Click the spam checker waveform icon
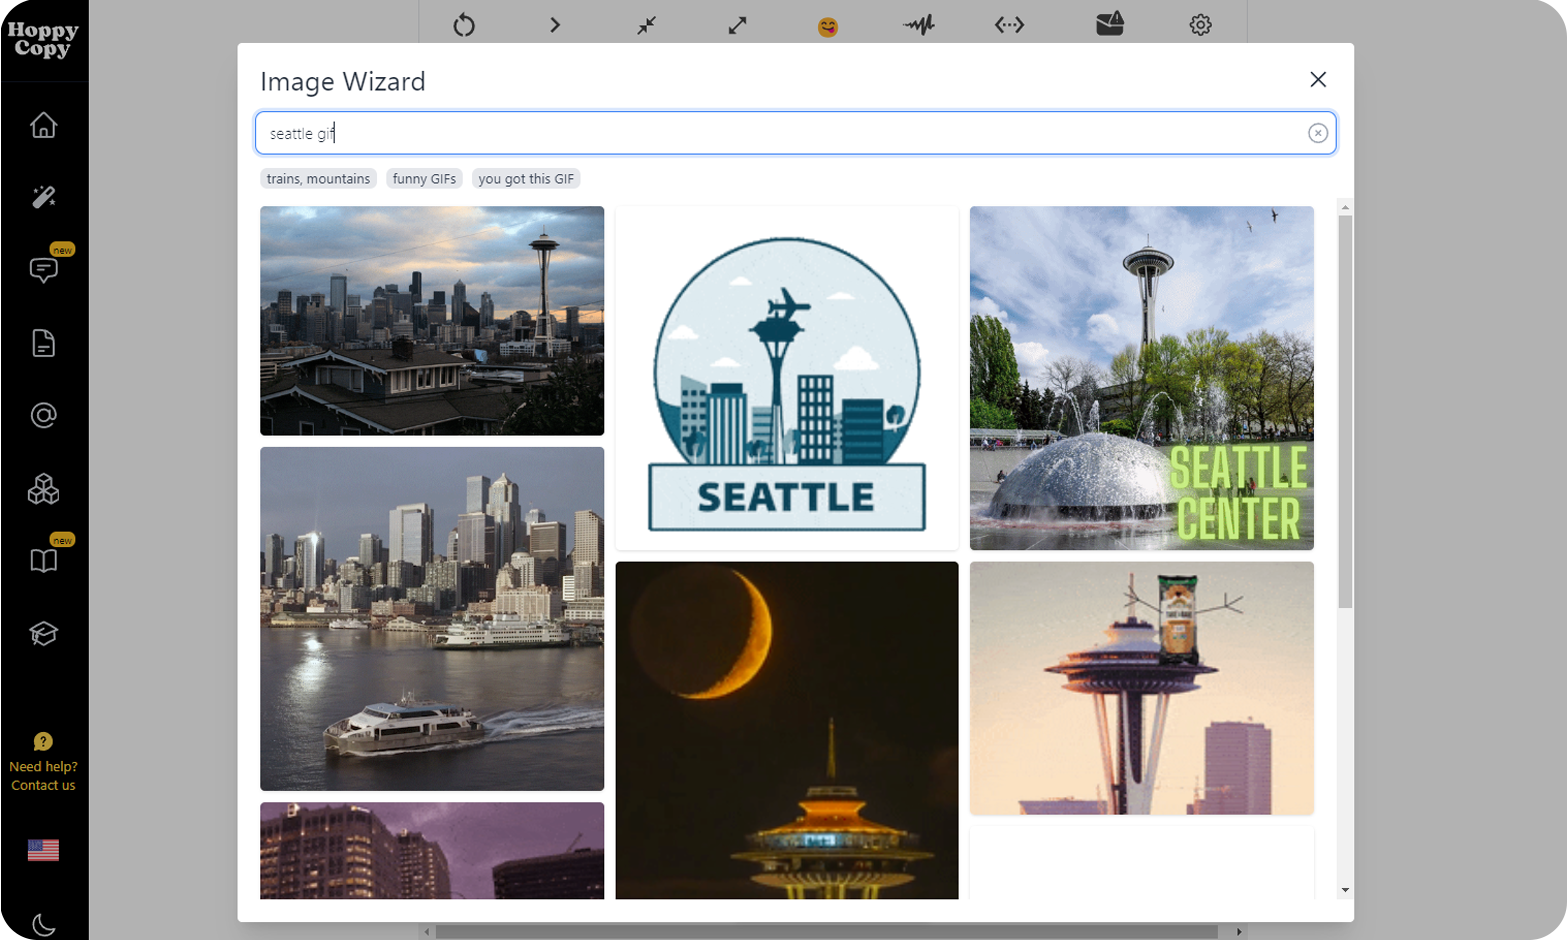Viewport: 1567px width, 940px height. (x=919, y=26)
